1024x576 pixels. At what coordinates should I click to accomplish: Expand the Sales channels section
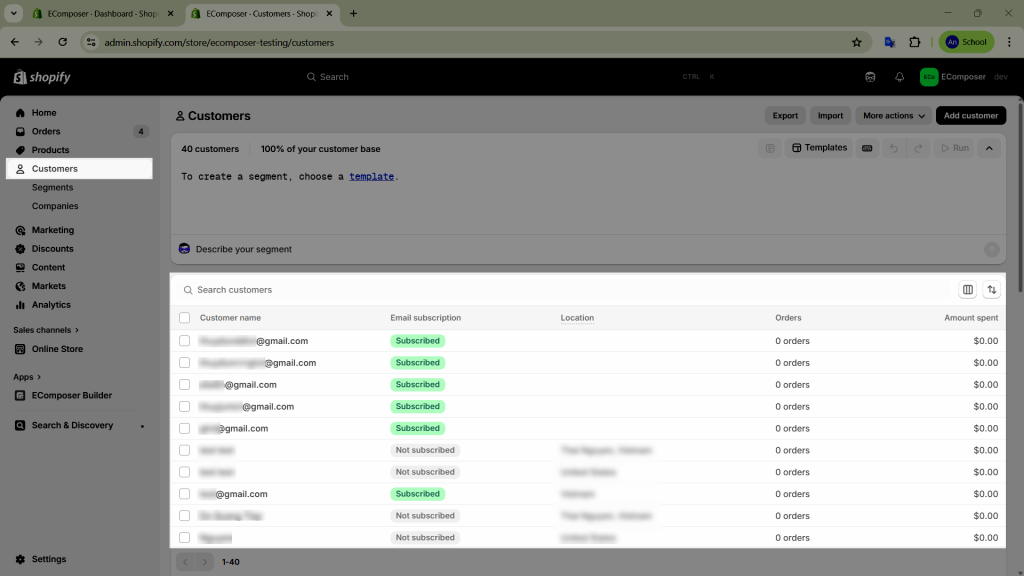pos(46,330)
